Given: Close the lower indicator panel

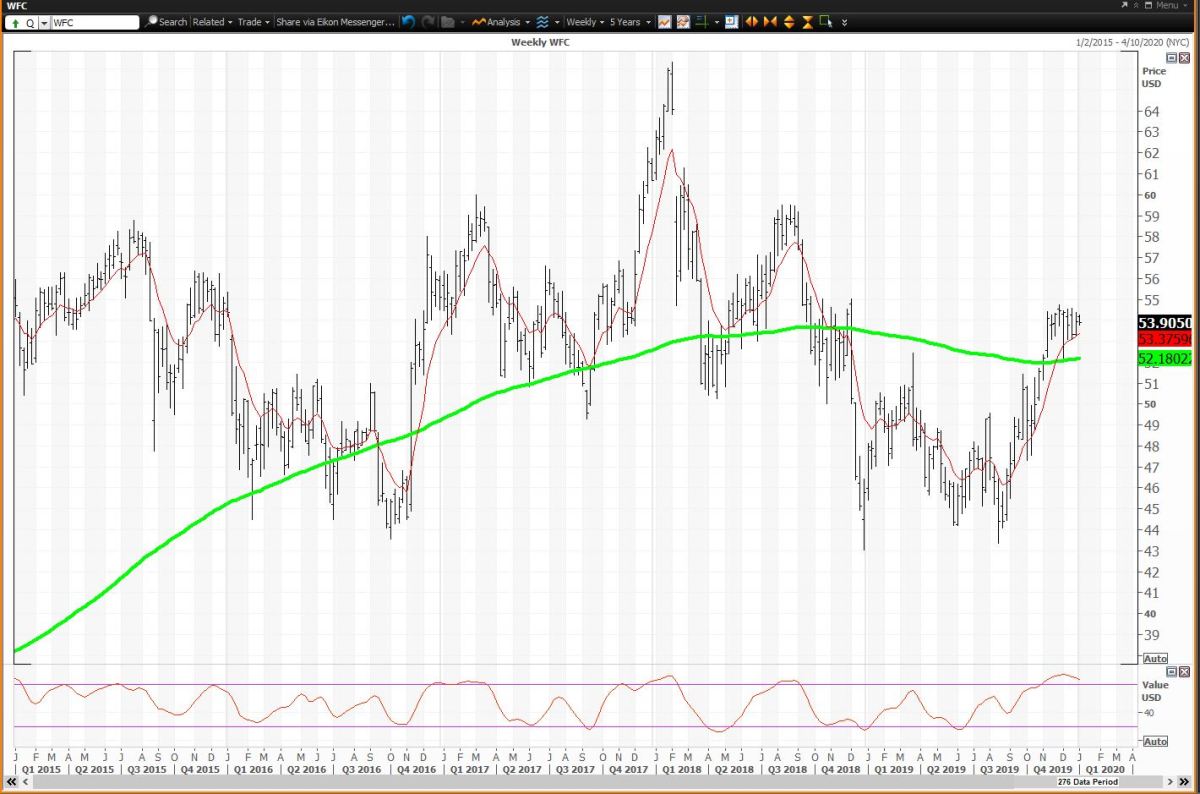Looking at the screenshot, I should click(1185, 672).
